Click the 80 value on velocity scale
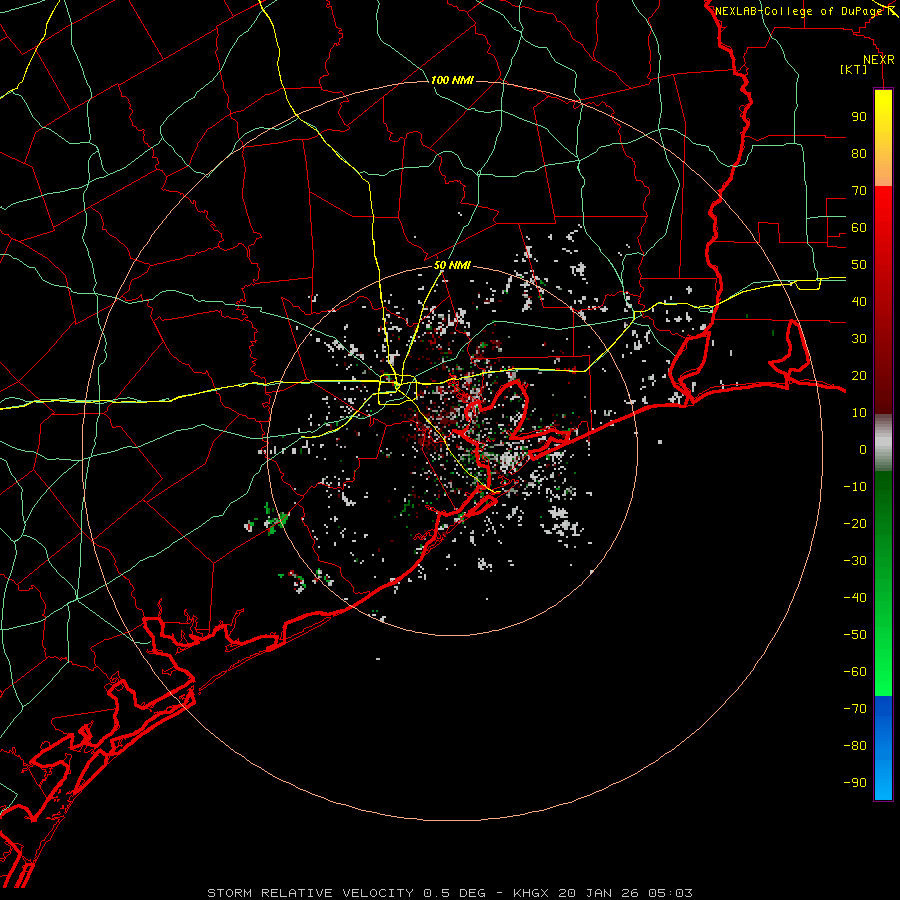The width and height of the screenshot is (900, 900). click(x=859, y=153)
